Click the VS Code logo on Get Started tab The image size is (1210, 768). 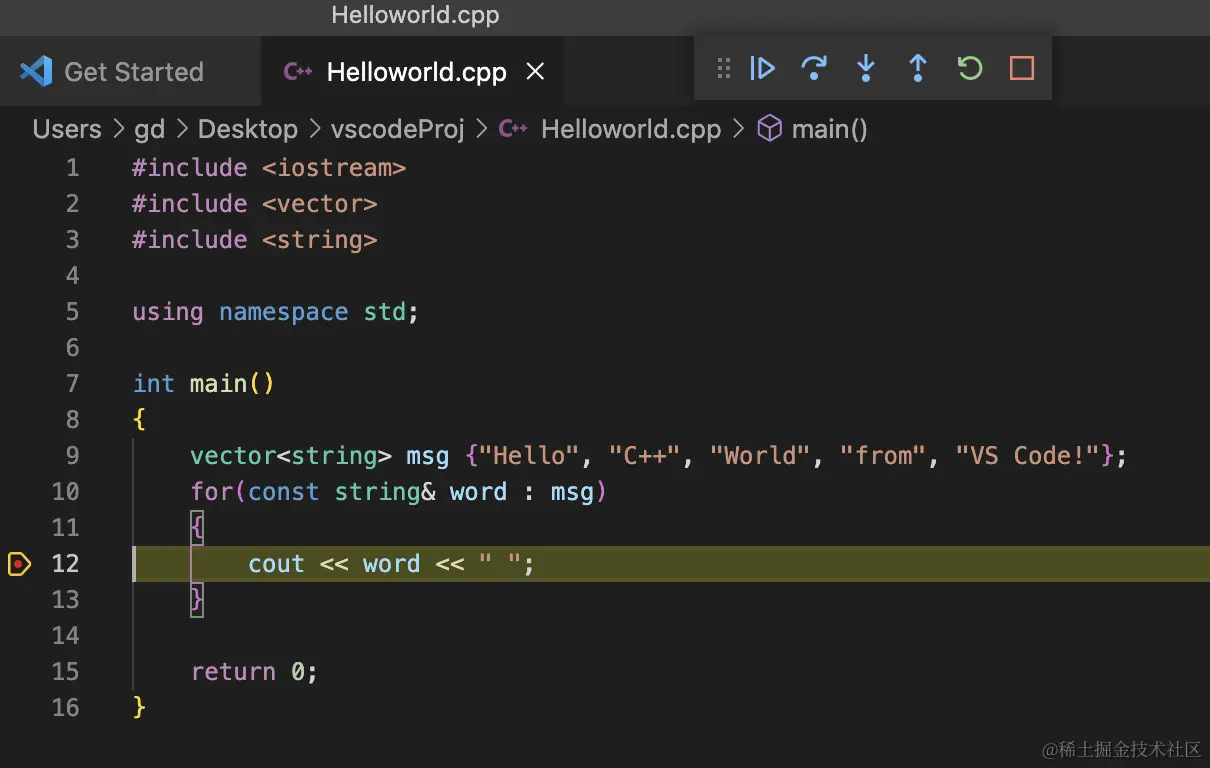pos(35,71)
